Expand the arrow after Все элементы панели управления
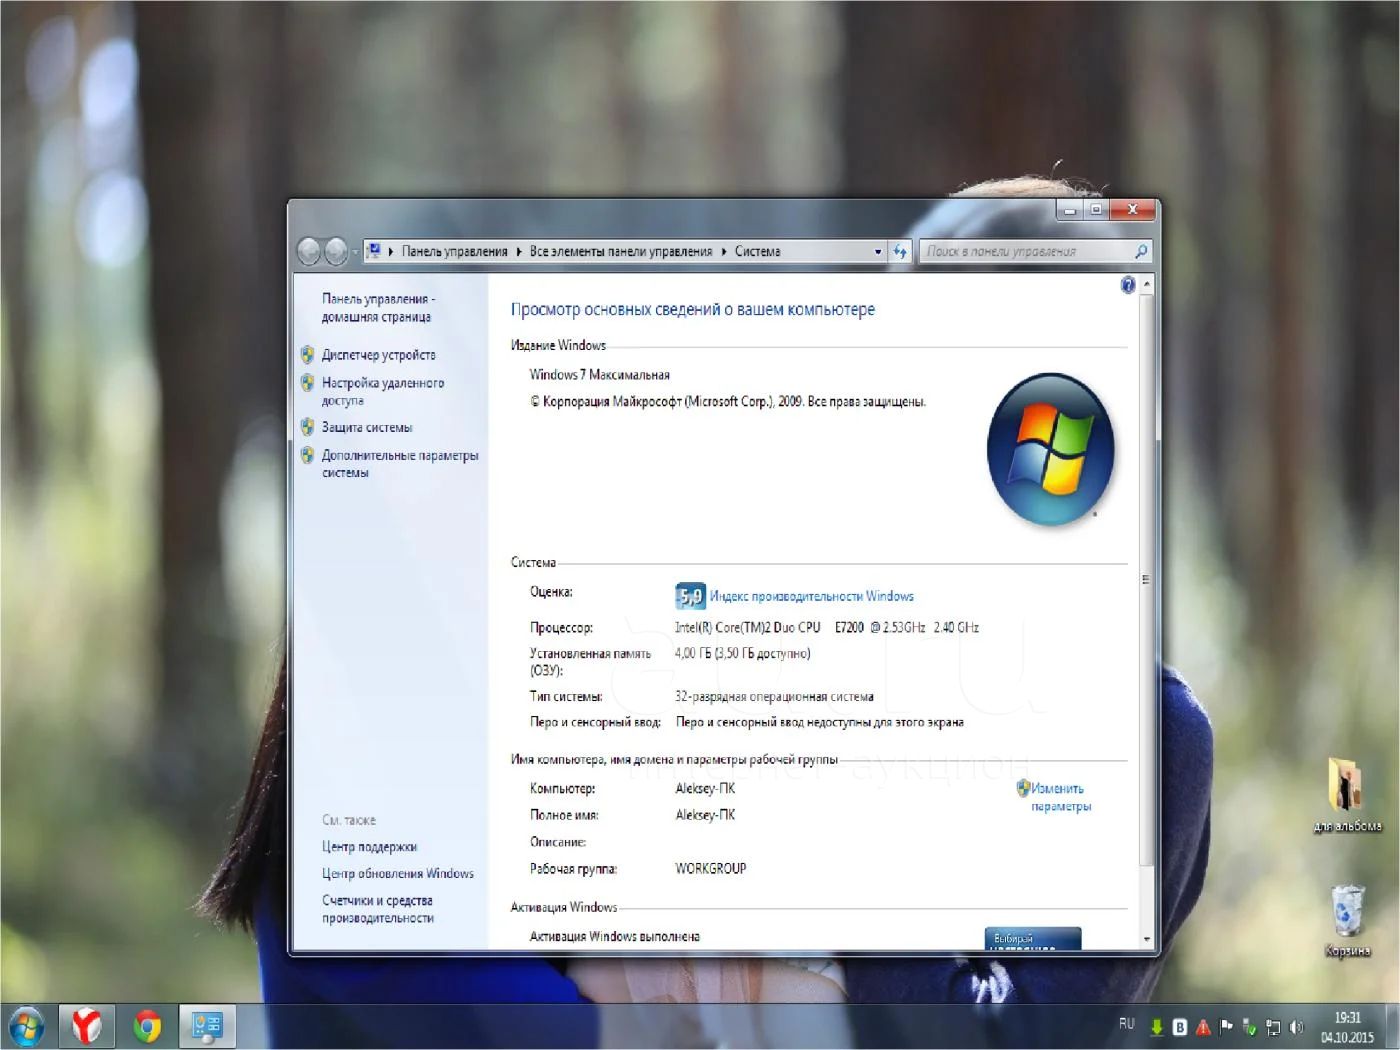 click(x=724, y=252)
